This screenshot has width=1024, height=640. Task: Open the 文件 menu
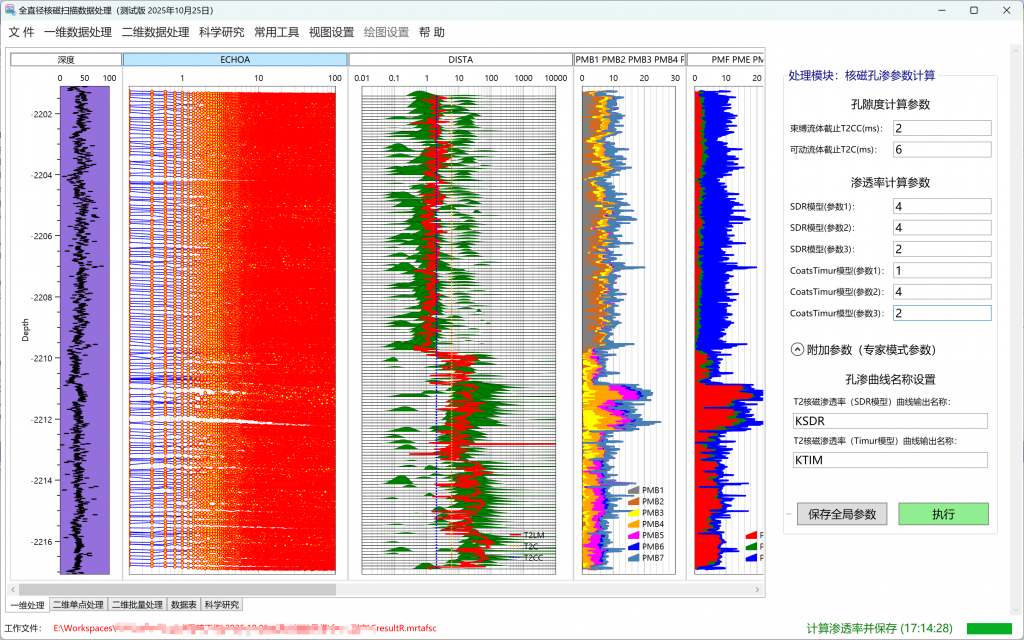point(21,32)
